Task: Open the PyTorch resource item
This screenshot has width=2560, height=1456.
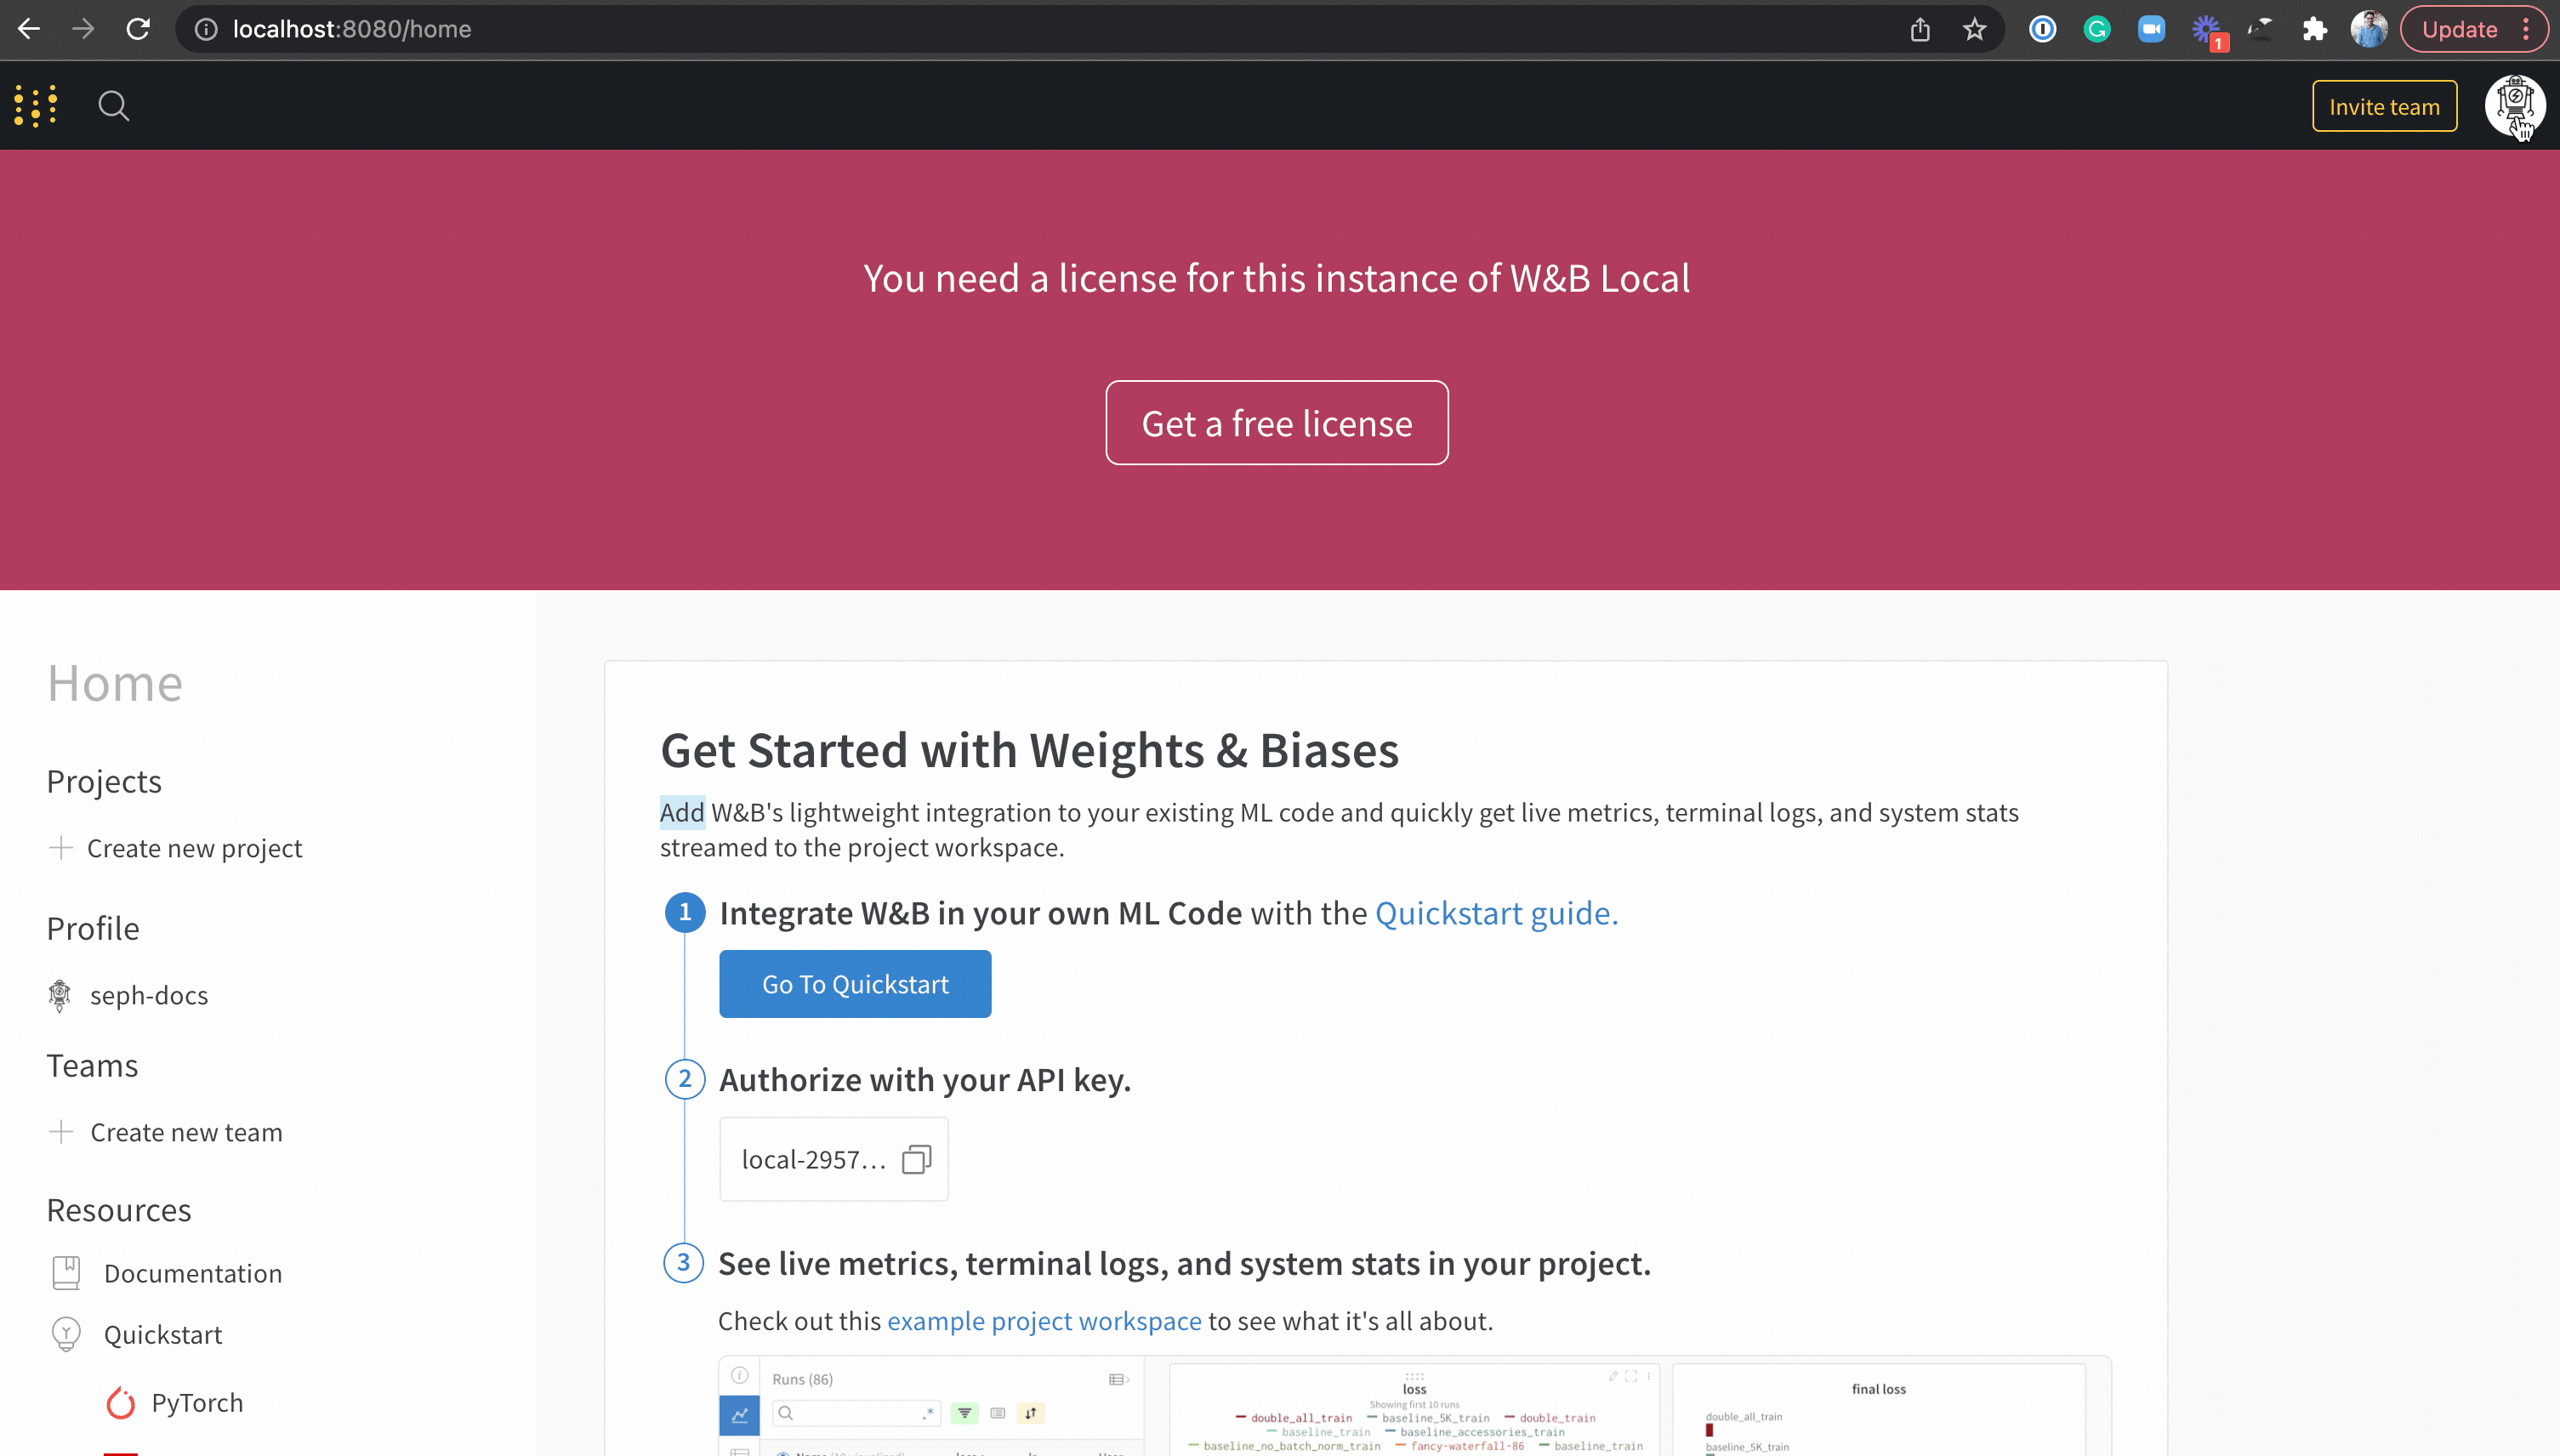Action: point(196,1403)
